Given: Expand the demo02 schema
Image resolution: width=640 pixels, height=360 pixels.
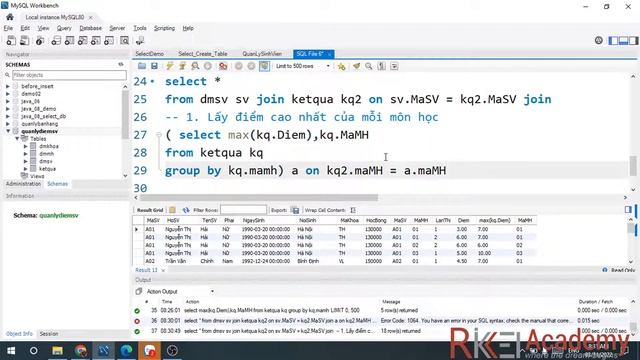Looking at the screenshot, I should pos(8,94).
